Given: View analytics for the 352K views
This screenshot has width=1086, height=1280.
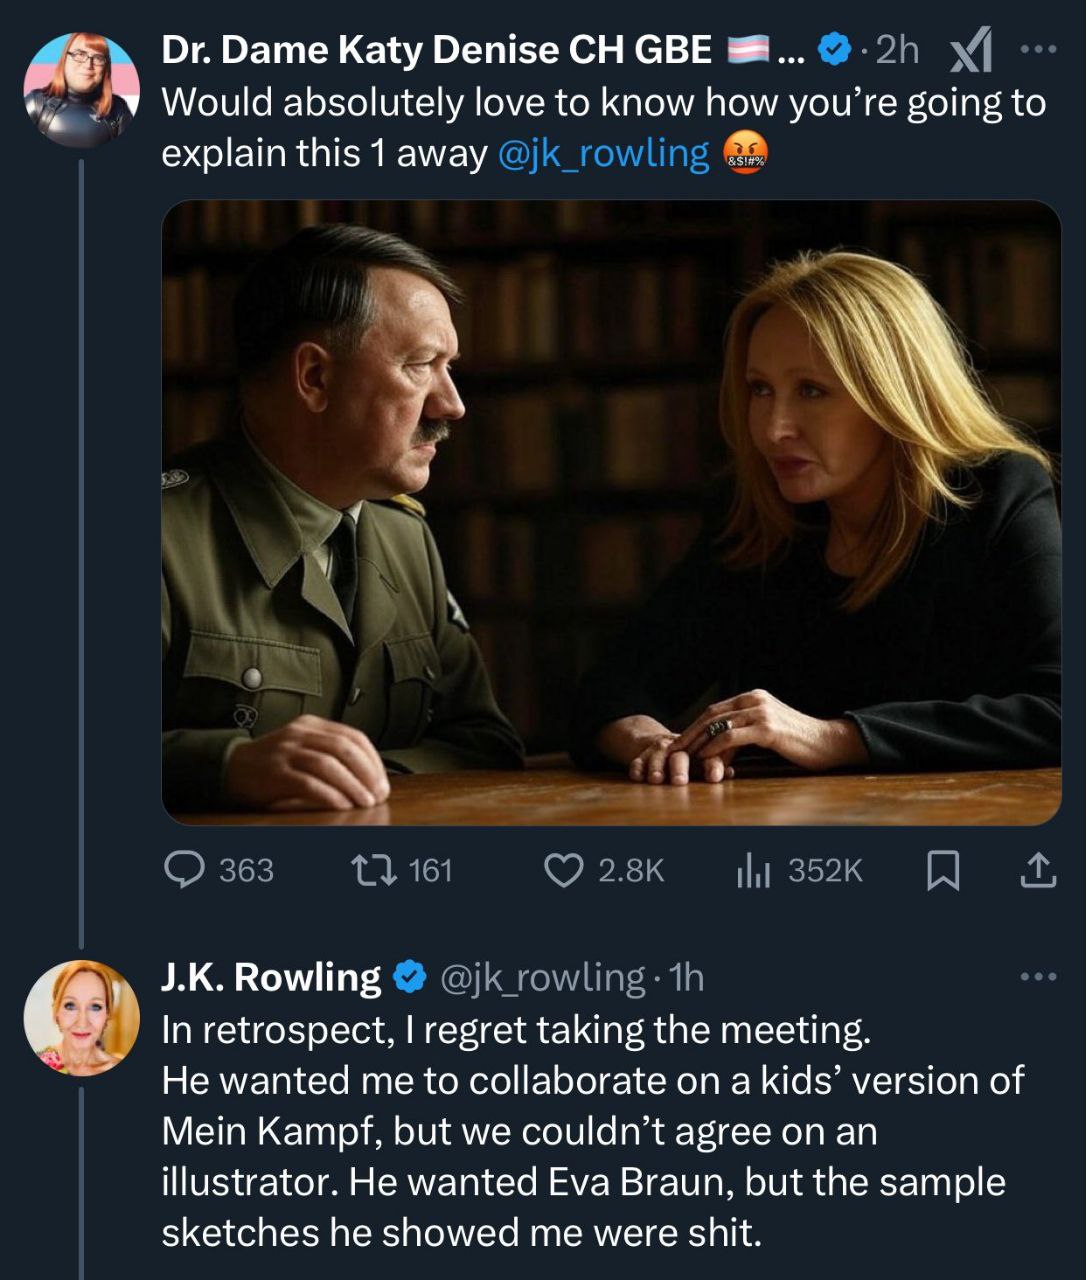Looking at the screenshot, I should point(753,870).
